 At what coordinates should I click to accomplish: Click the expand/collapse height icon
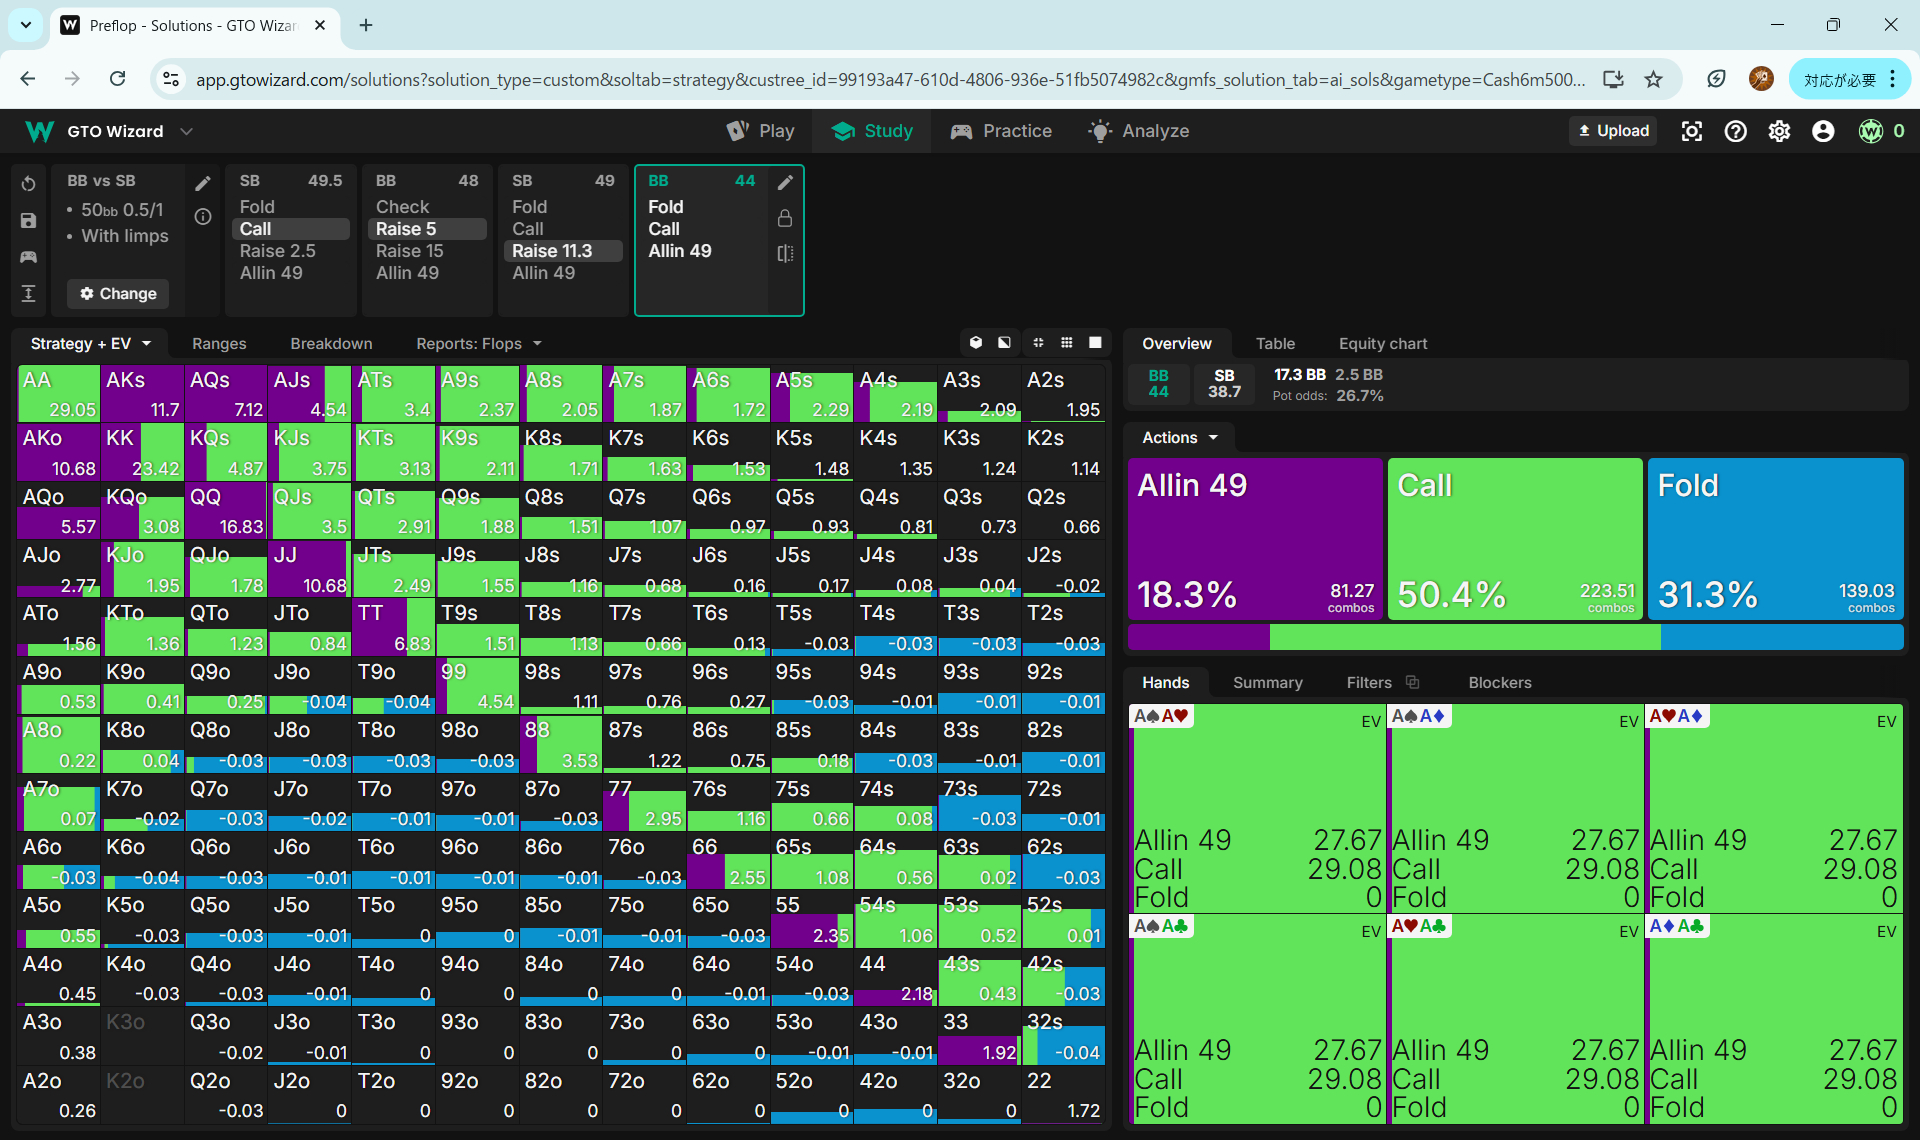28,293
